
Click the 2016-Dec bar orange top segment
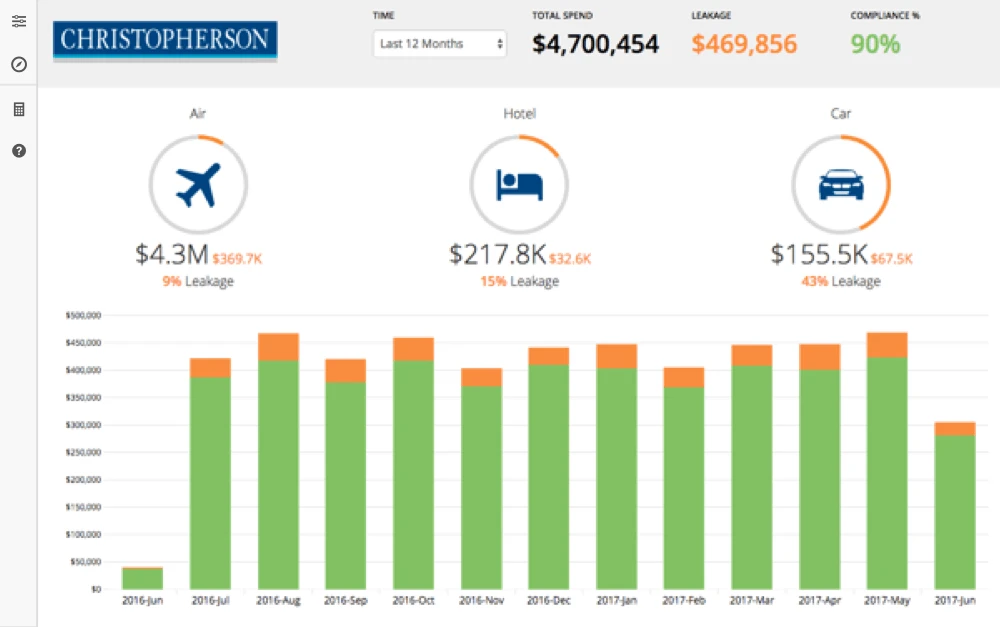[548, 356]
